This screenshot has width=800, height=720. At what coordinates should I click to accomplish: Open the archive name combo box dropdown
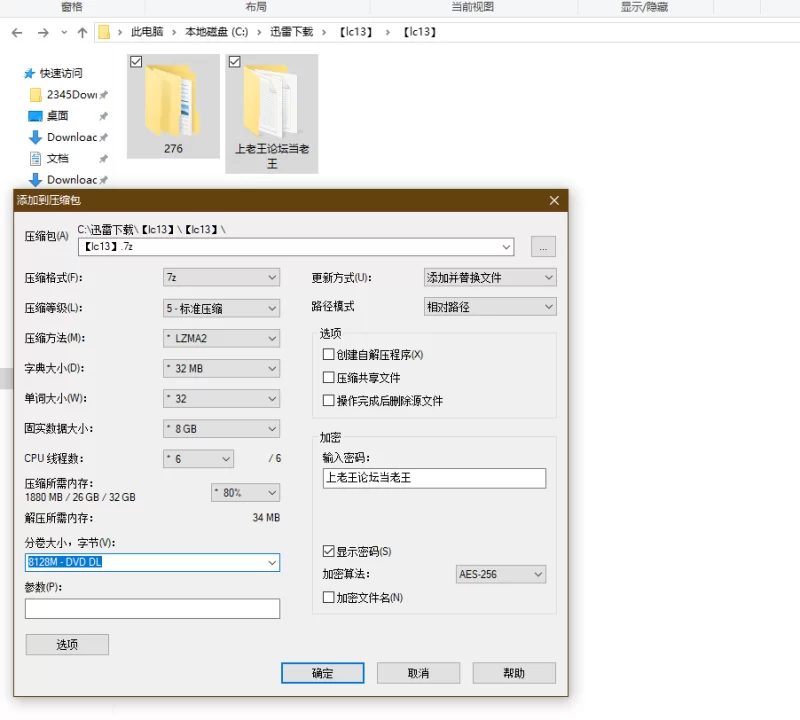pos(506,247)
